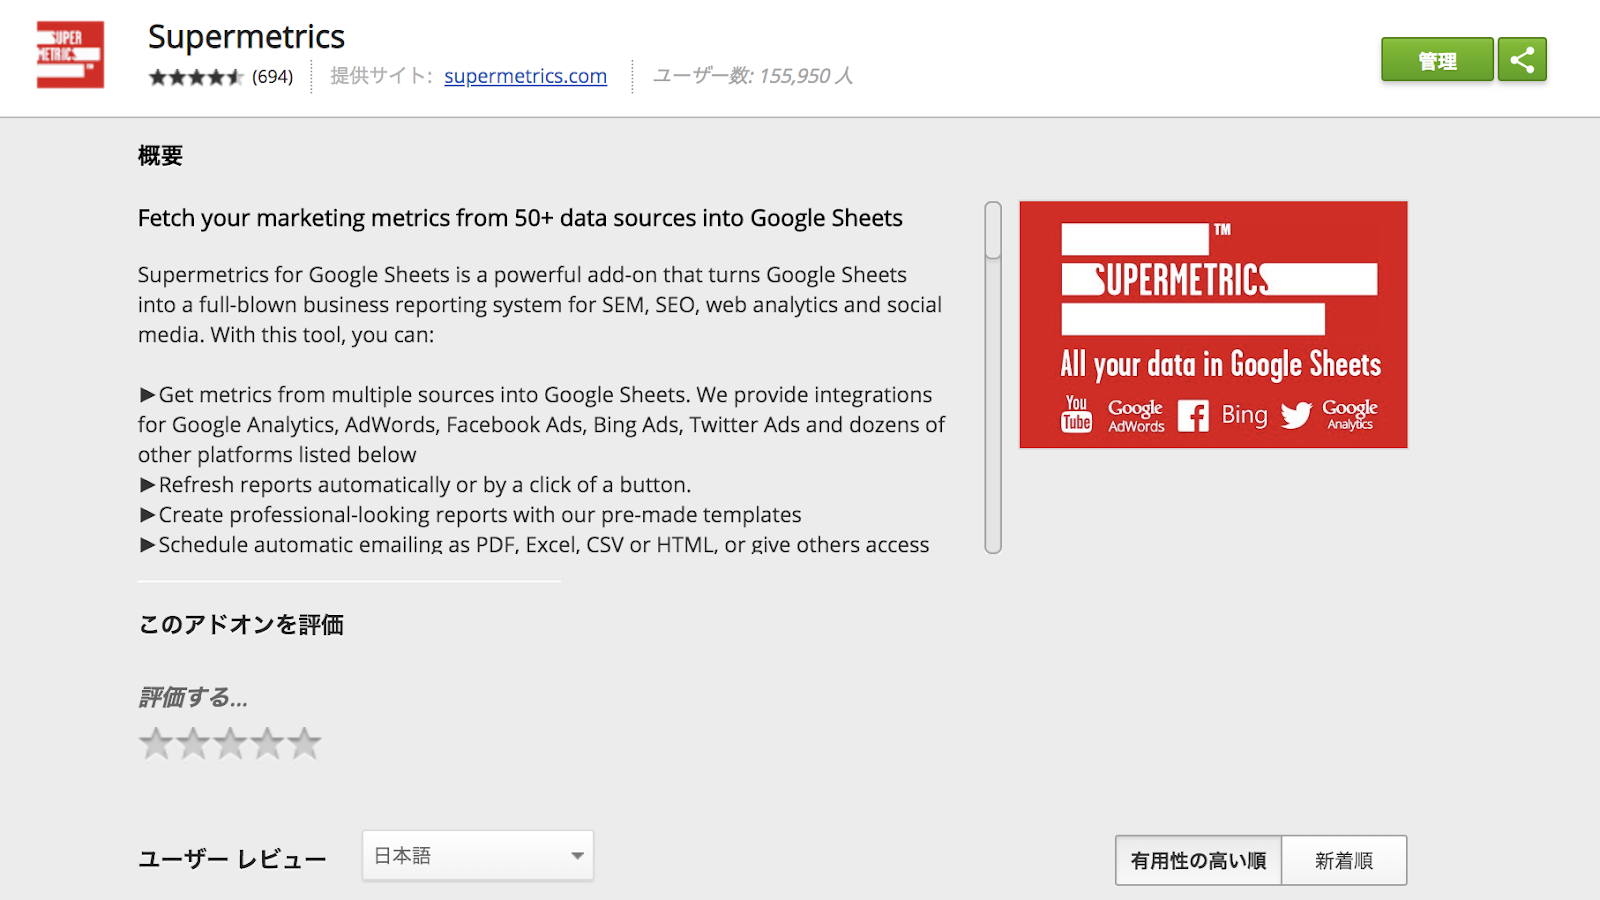The width and height of the screenshot is (1600, 900).
Task: Open the supermetrics.com link
Action: click(x=525, y=76)
